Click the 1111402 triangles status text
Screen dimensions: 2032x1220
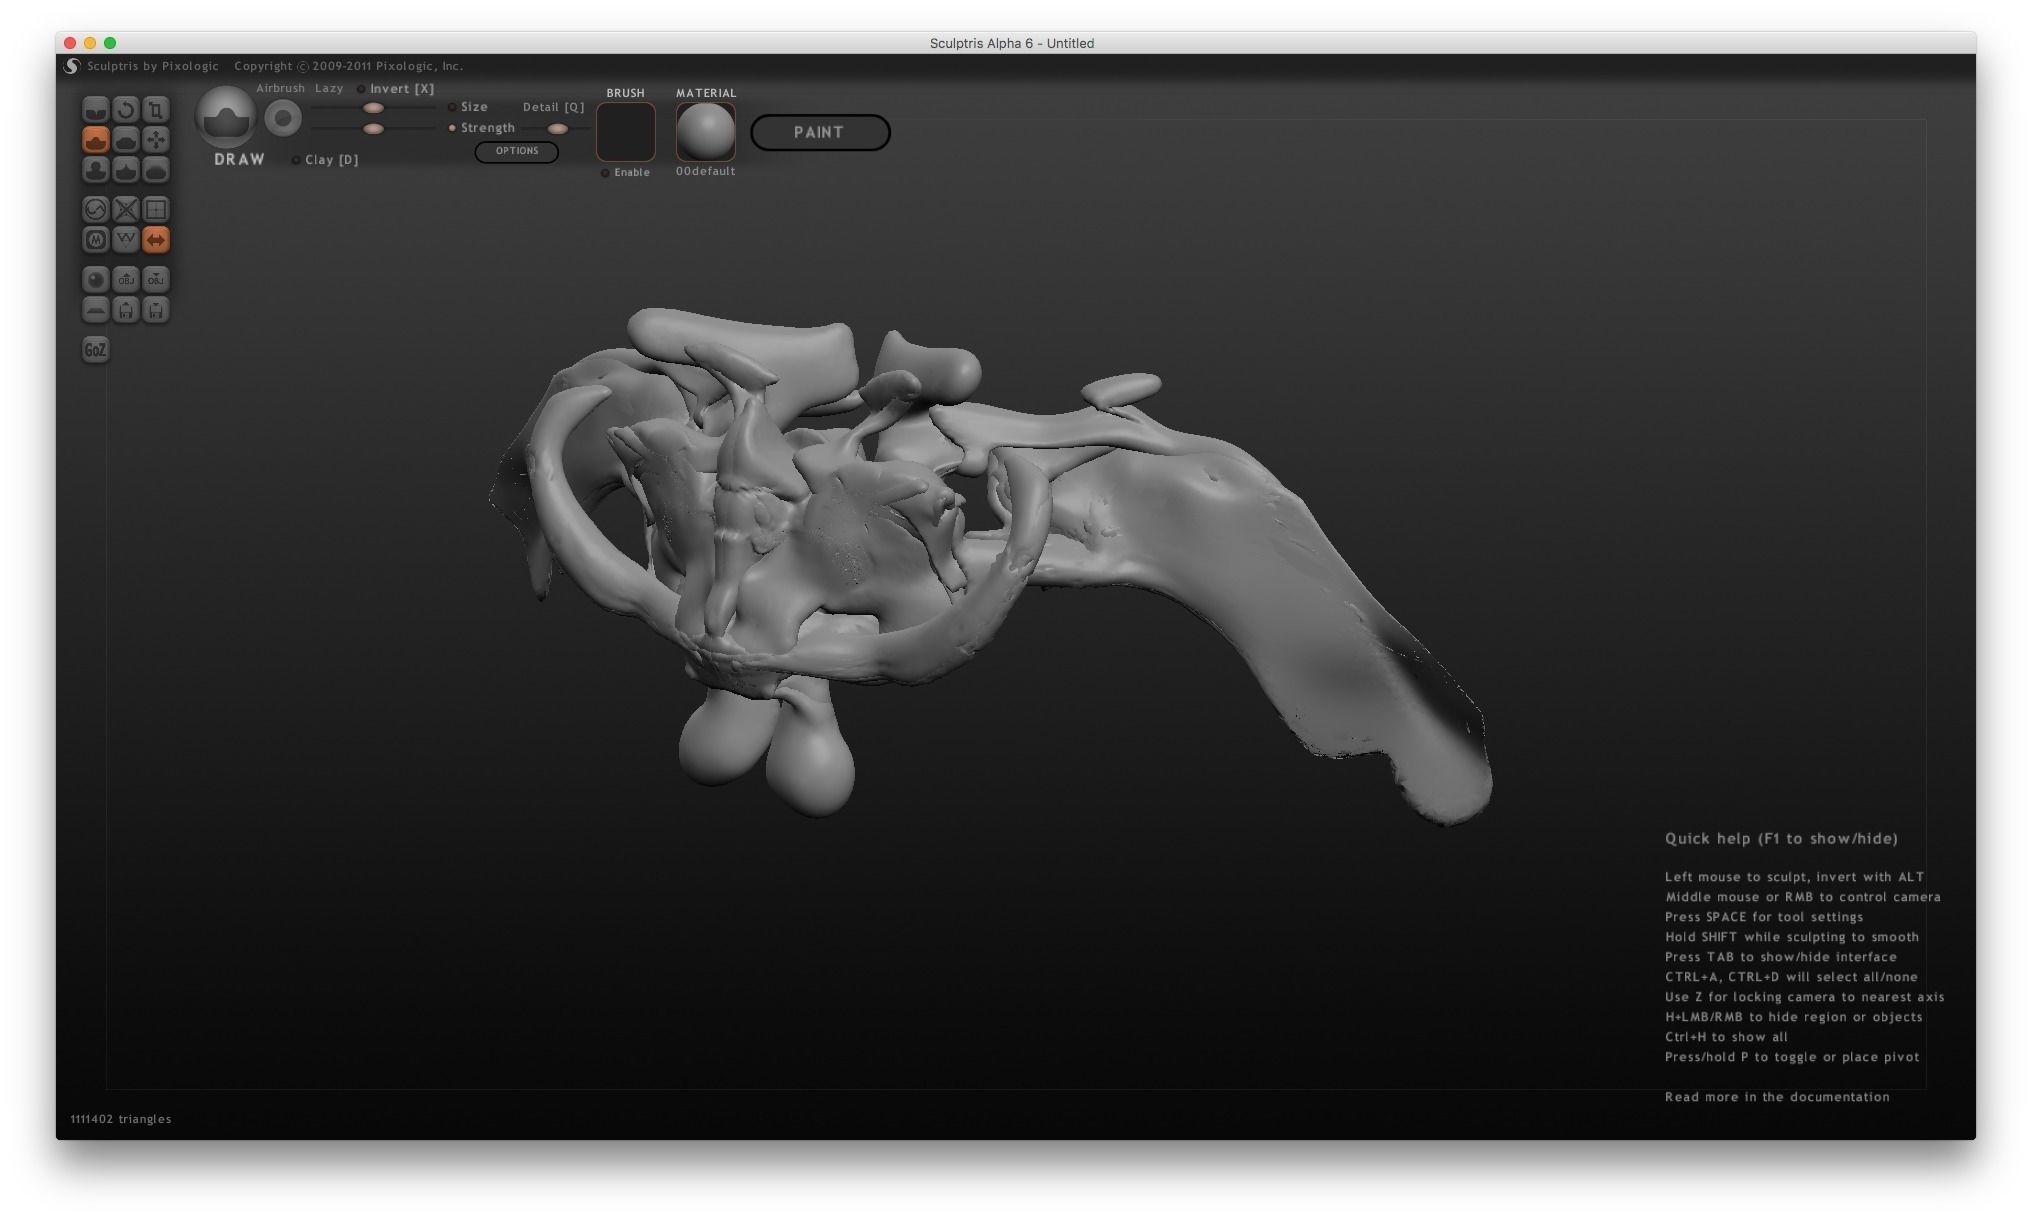pyautogui.click(x=121, y=1119)
